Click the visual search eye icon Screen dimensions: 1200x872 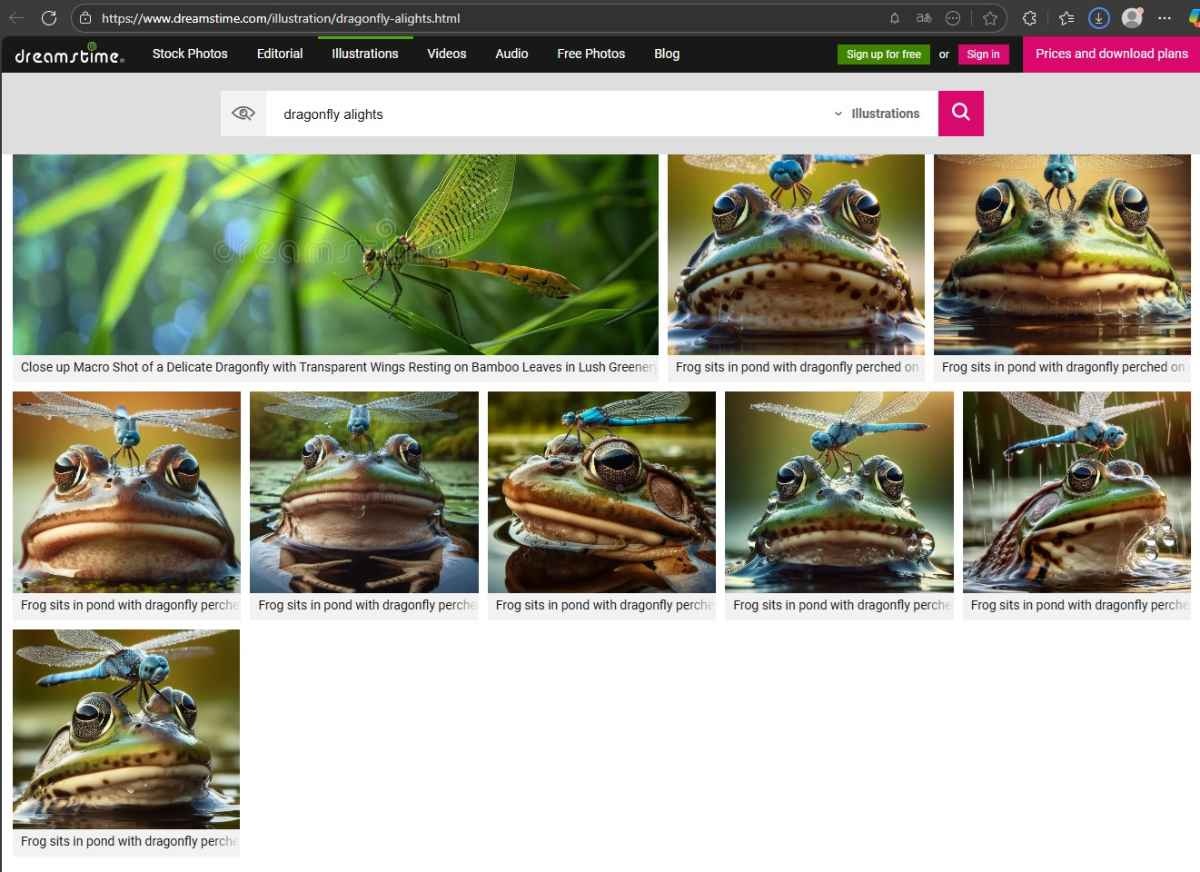[243, 113]
